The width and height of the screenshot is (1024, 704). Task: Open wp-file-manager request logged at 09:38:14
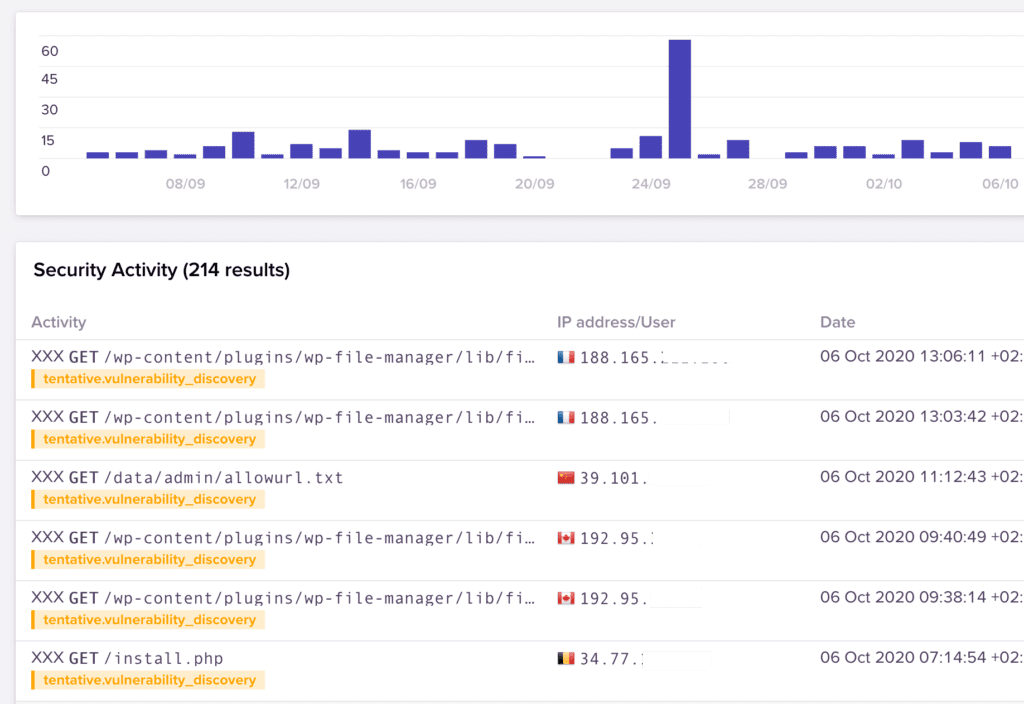coord(283,598)
